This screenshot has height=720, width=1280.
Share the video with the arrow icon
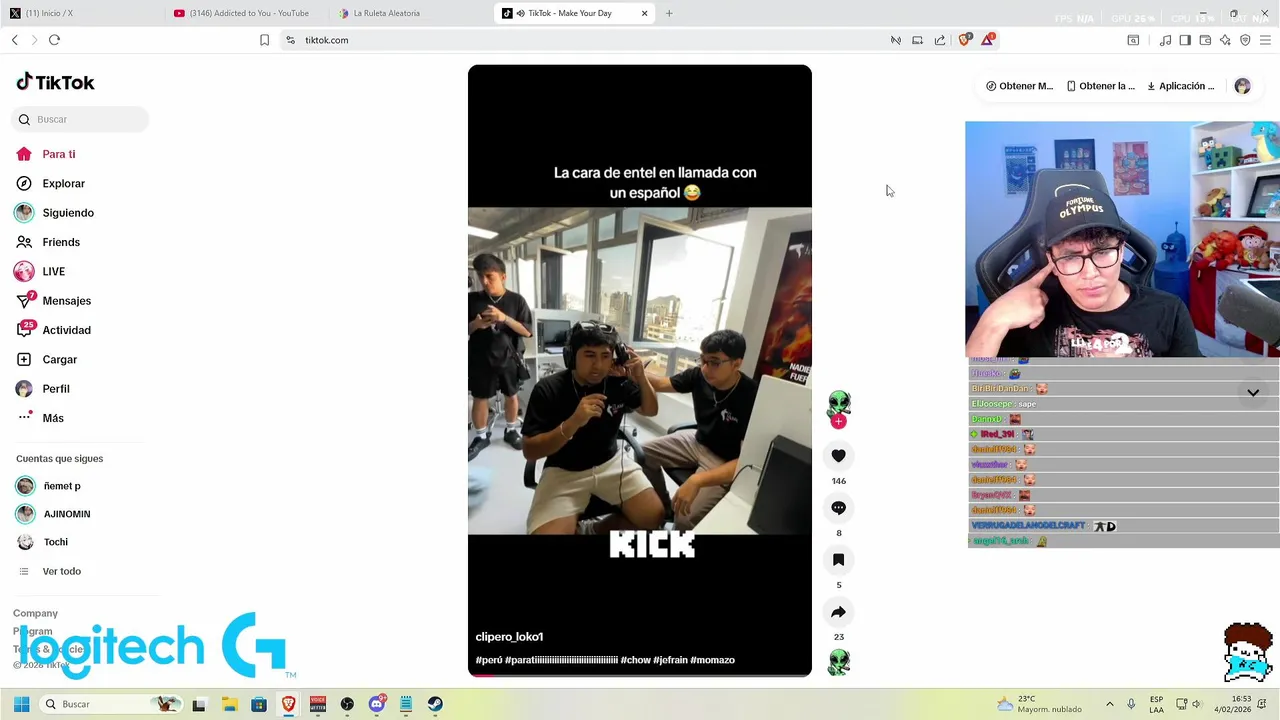(x=838, y=612)
